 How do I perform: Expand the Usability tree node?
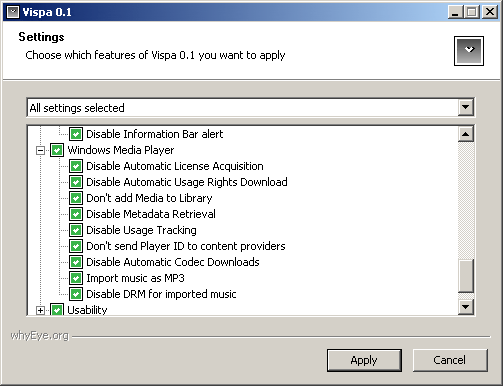point(40,310)
